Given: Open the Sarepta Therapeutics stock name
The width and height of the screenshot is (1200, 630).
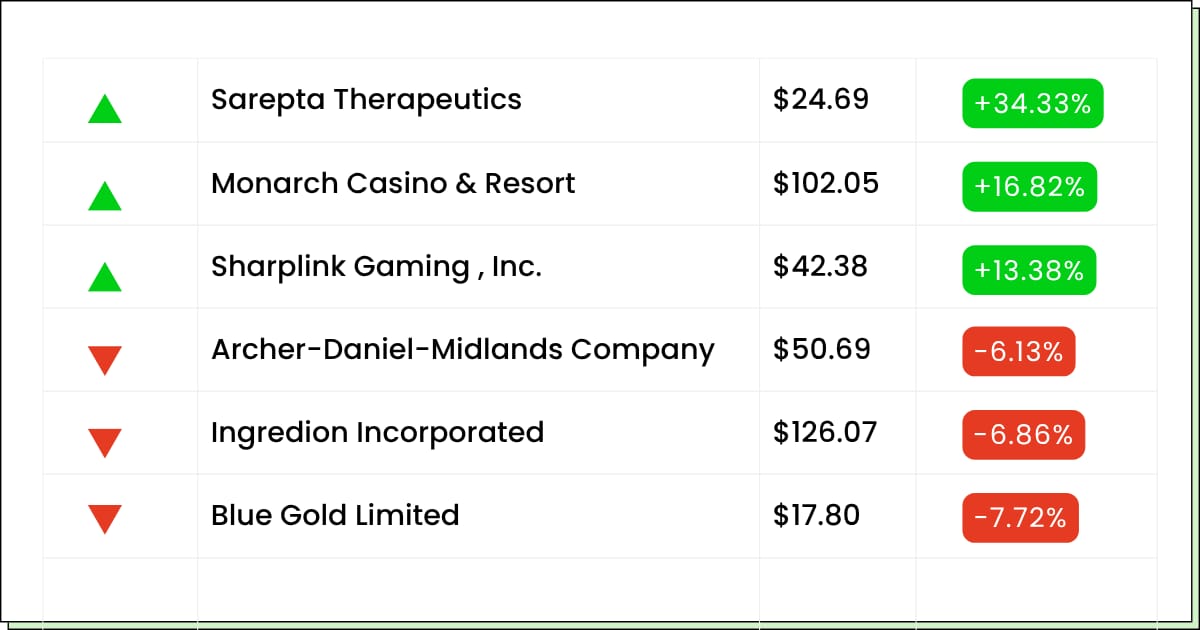Looking at the screenshot, I should pyautogui.click(x=366, y=100).
